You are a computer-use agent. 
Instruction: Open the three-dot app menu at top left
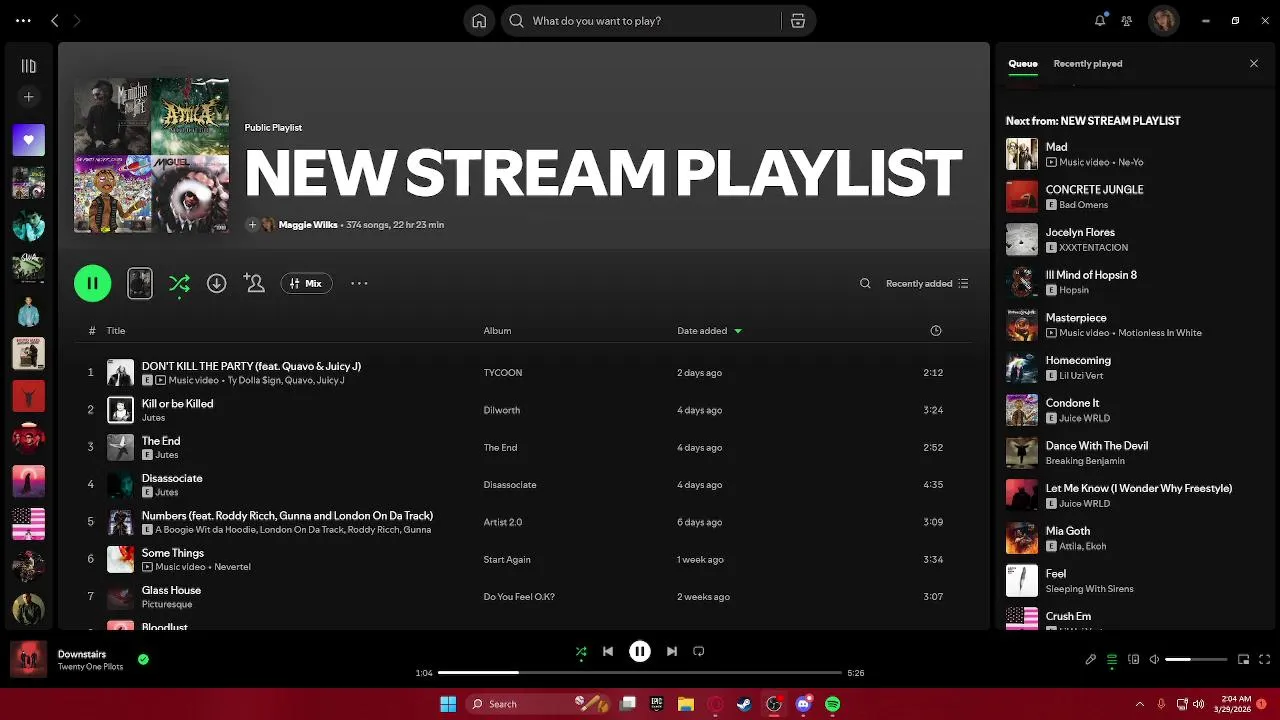tap(23, 20)
